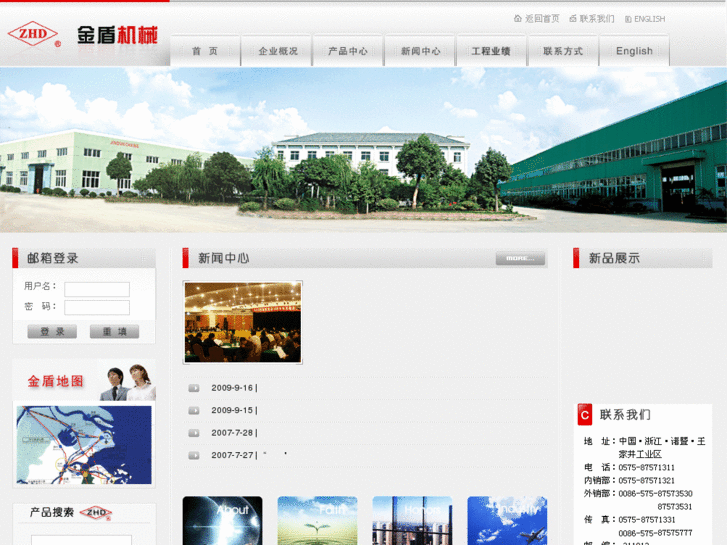Click the 邮箱登录 panel heading
The image size is (727, 545).
click(x=53, y=258)
